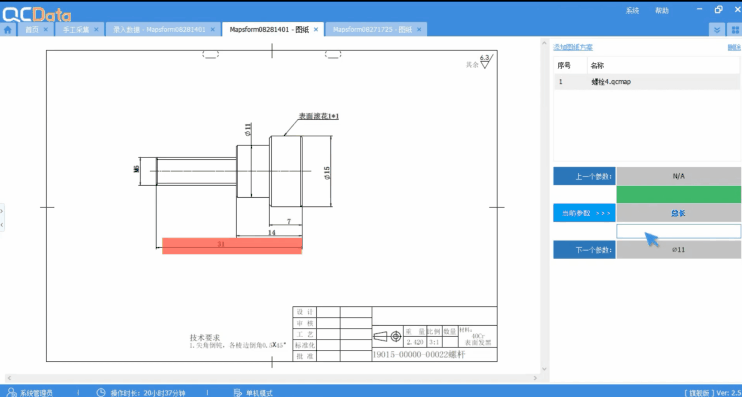Expand the collapsed left side panel arrow
Viewport: 742px width, 397px height.
2,211
